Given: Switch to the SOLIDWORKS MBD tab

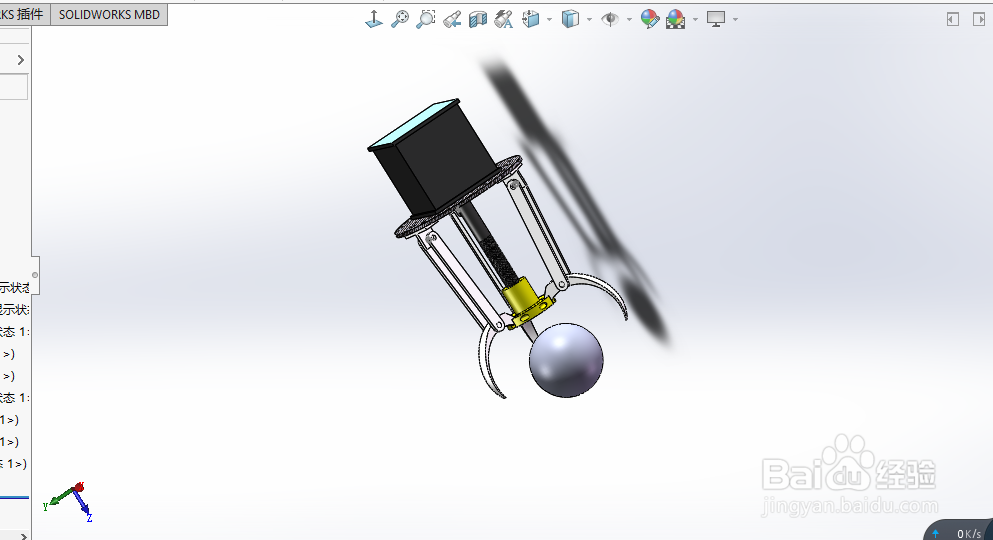Looking at the screenshot, I should pyautogui.click(x=109, y=15).
